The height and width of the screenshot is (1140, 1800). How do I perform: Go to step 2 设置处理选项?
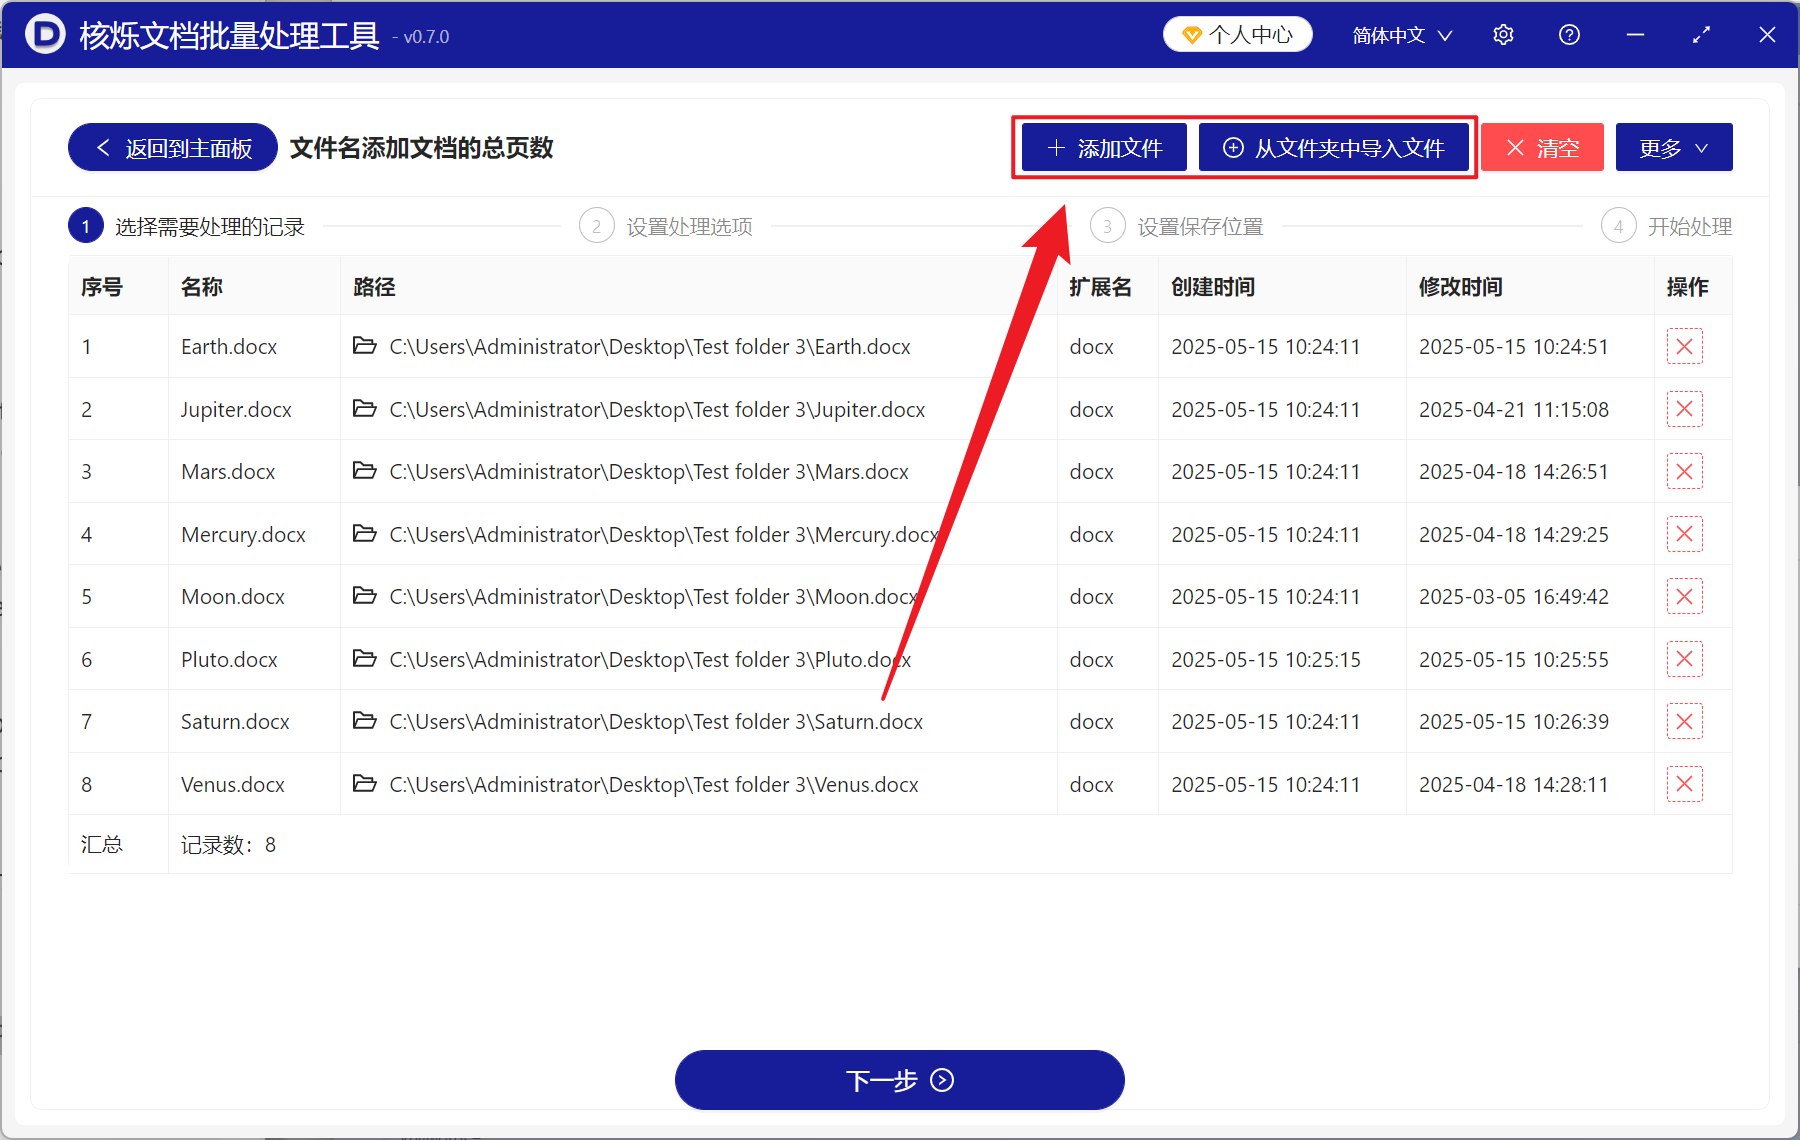click(666, 226)
